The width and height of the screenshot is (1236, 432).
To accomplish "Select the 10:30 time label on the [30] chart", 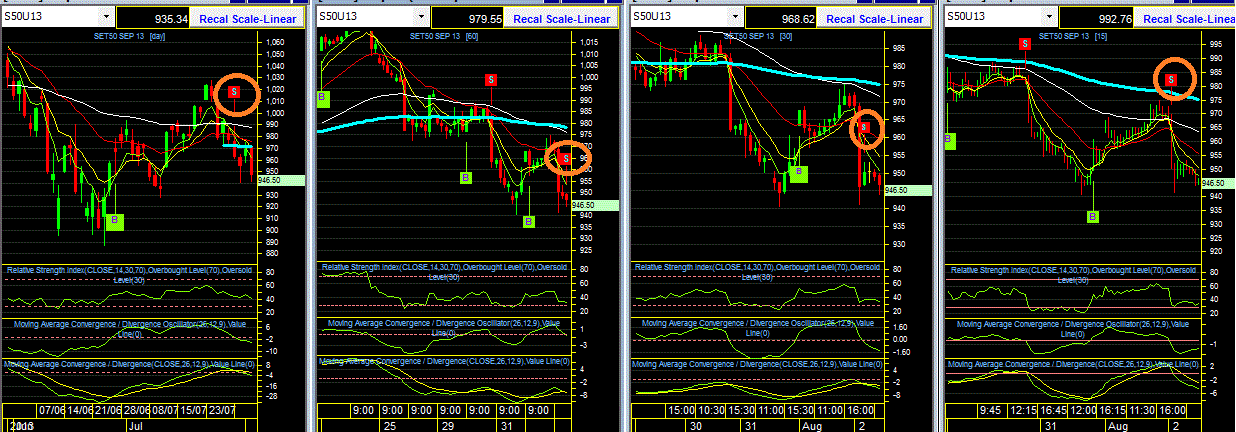I will tap(711, 411).
